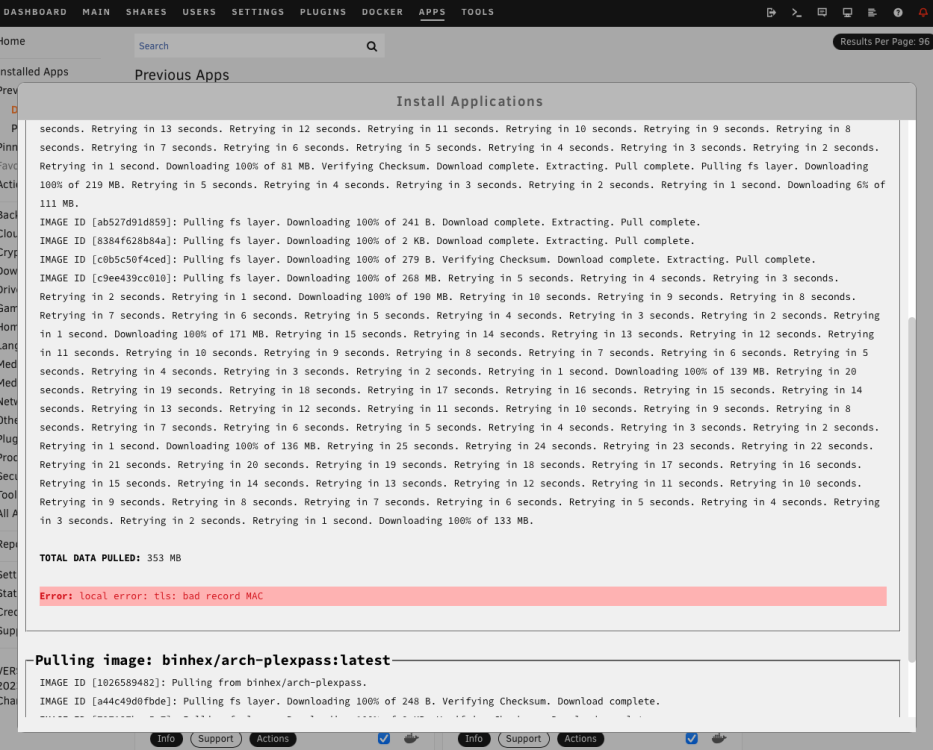
Task: Go to the Plugins tab
Action: [x=323, y=12]
